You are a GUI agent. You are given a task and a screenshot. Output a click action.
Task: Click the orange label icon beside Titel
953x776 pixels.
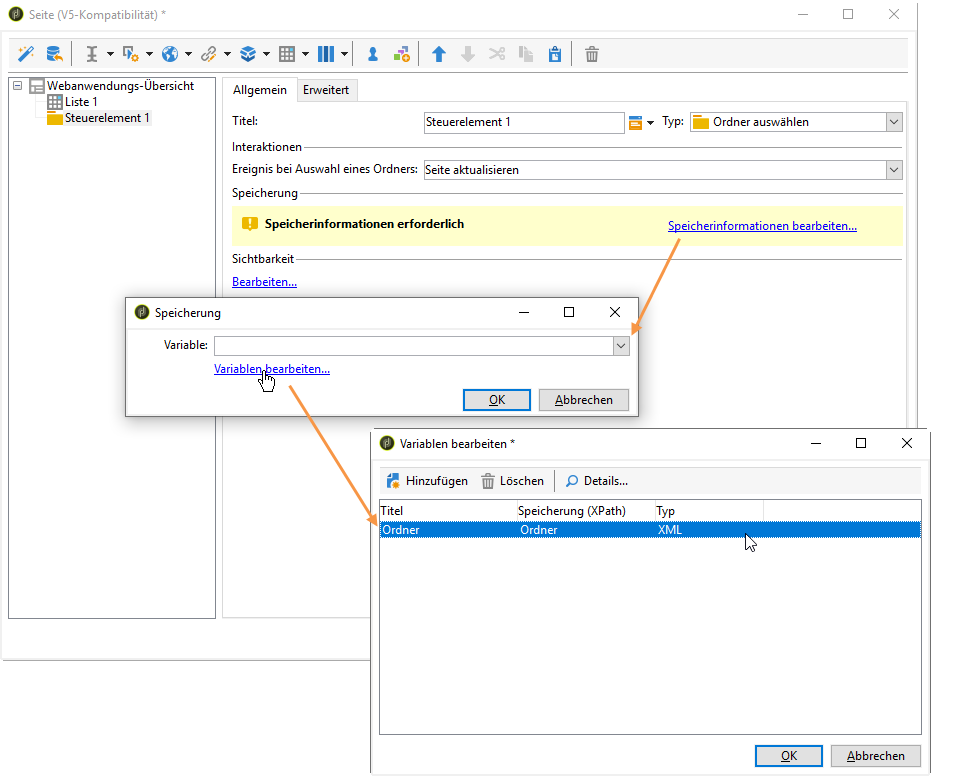(635, 122)
